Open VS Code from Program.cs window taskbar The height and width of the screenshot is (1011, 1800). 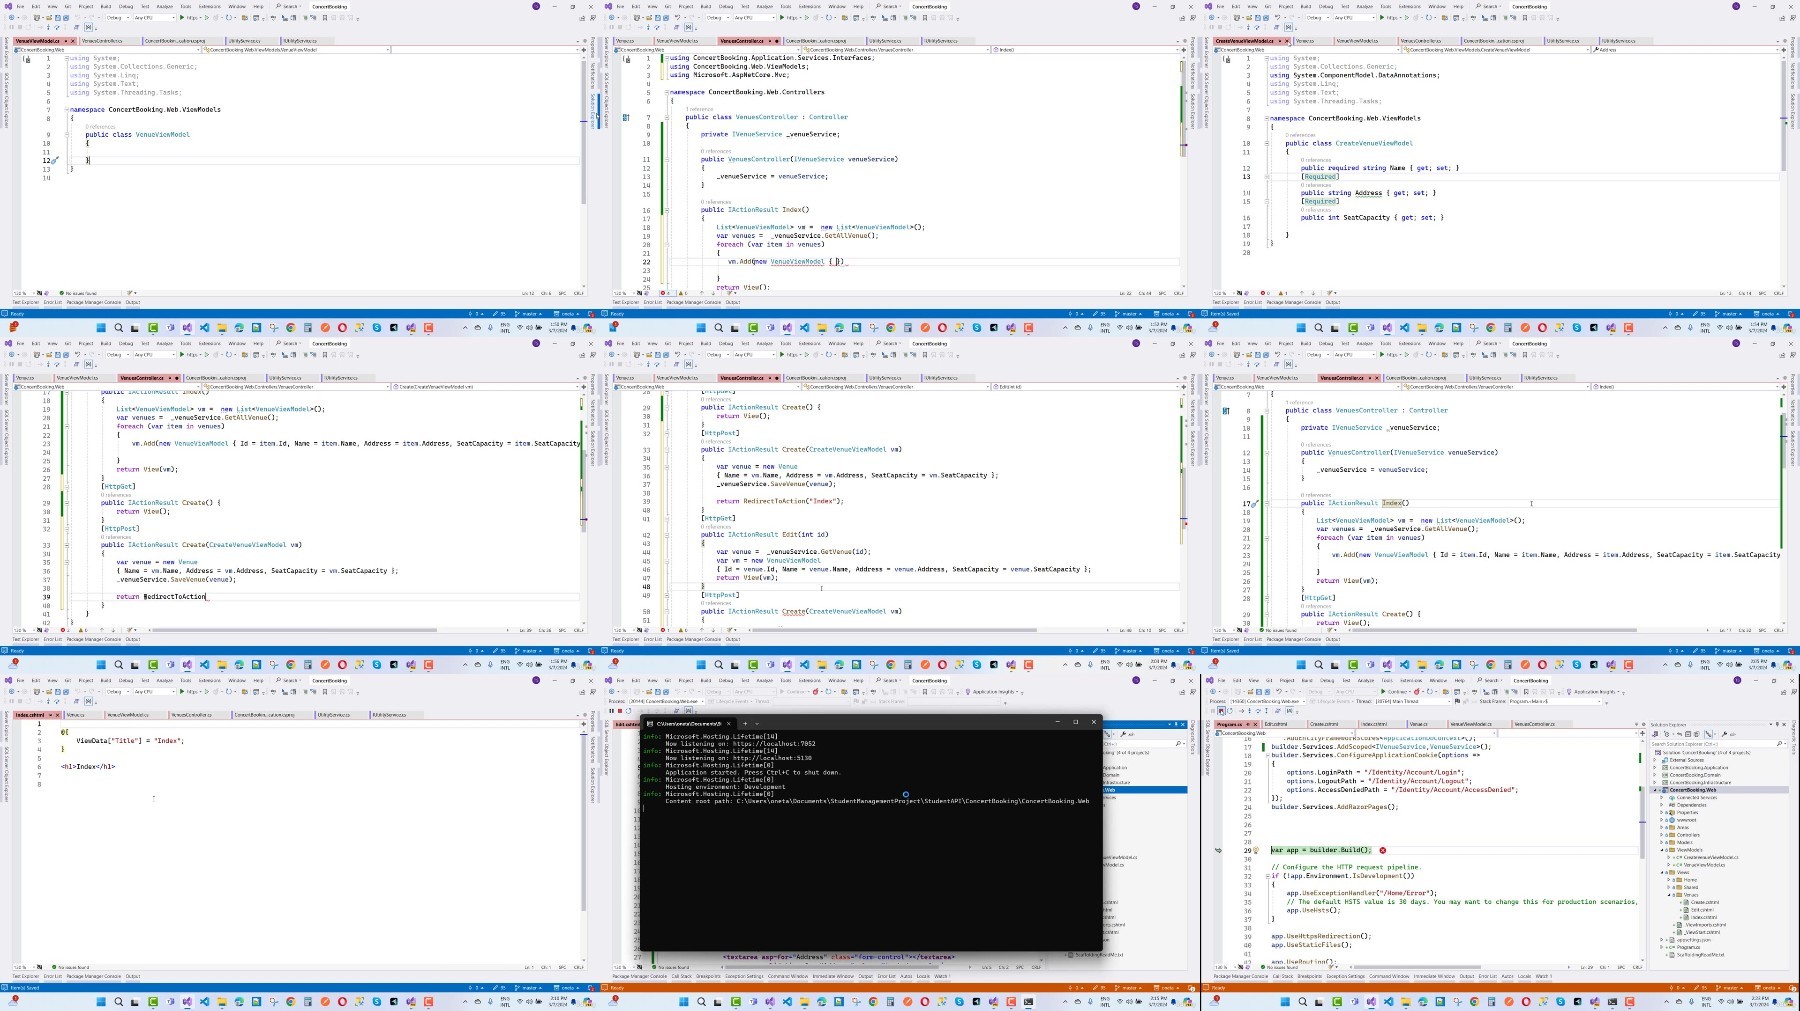click(1388, 1001)
